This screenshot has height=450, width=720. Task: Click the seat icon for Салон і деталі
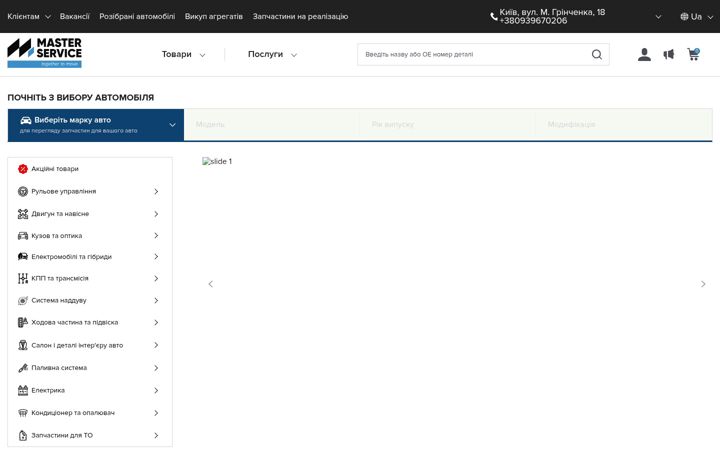(x=22, y=345)
